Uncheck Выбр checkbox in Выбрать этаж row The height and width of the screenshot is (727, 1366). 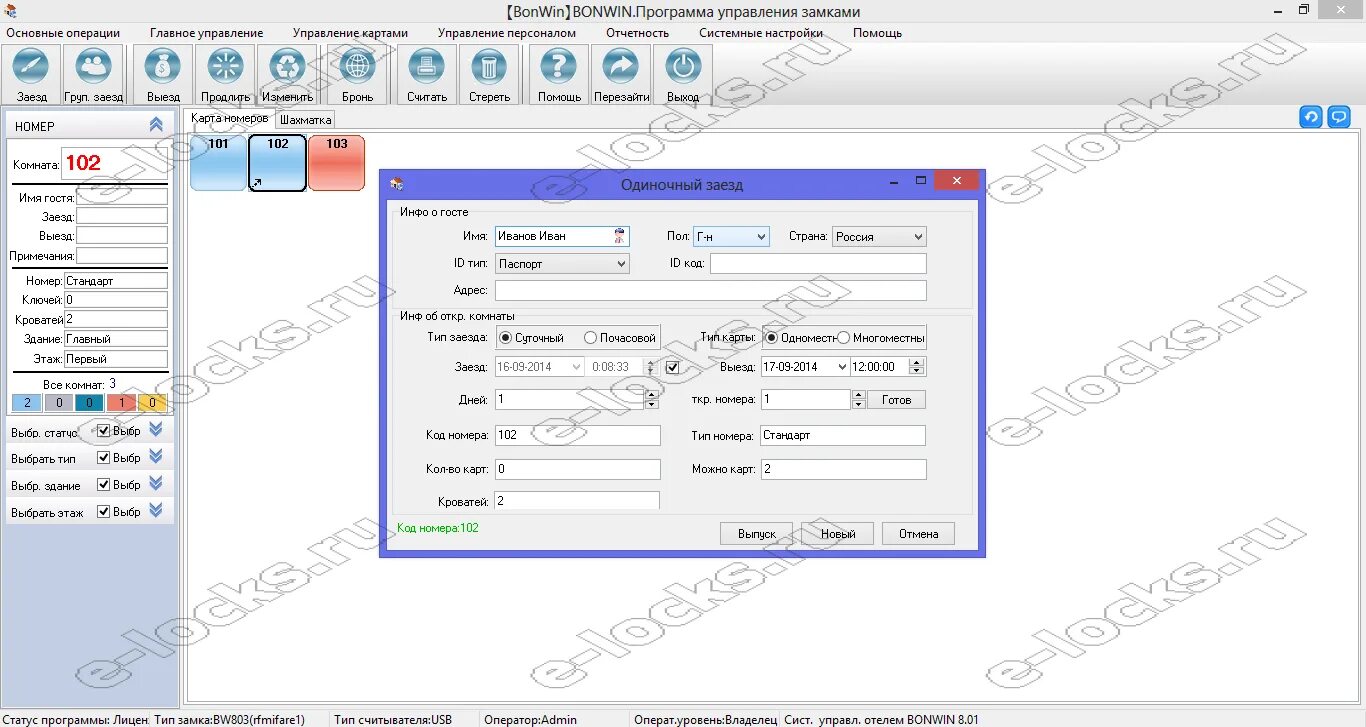(x=103, y=512)
